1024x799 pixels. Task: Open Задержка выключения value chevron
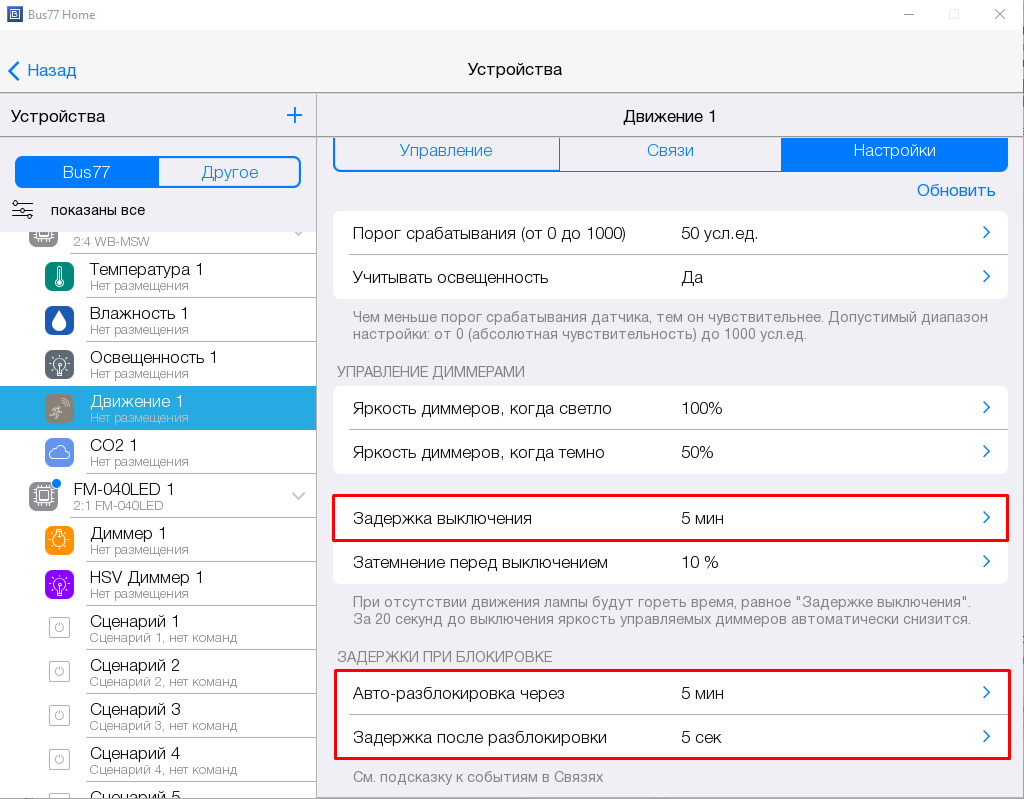pyautogui.click(x=985, y=518)
